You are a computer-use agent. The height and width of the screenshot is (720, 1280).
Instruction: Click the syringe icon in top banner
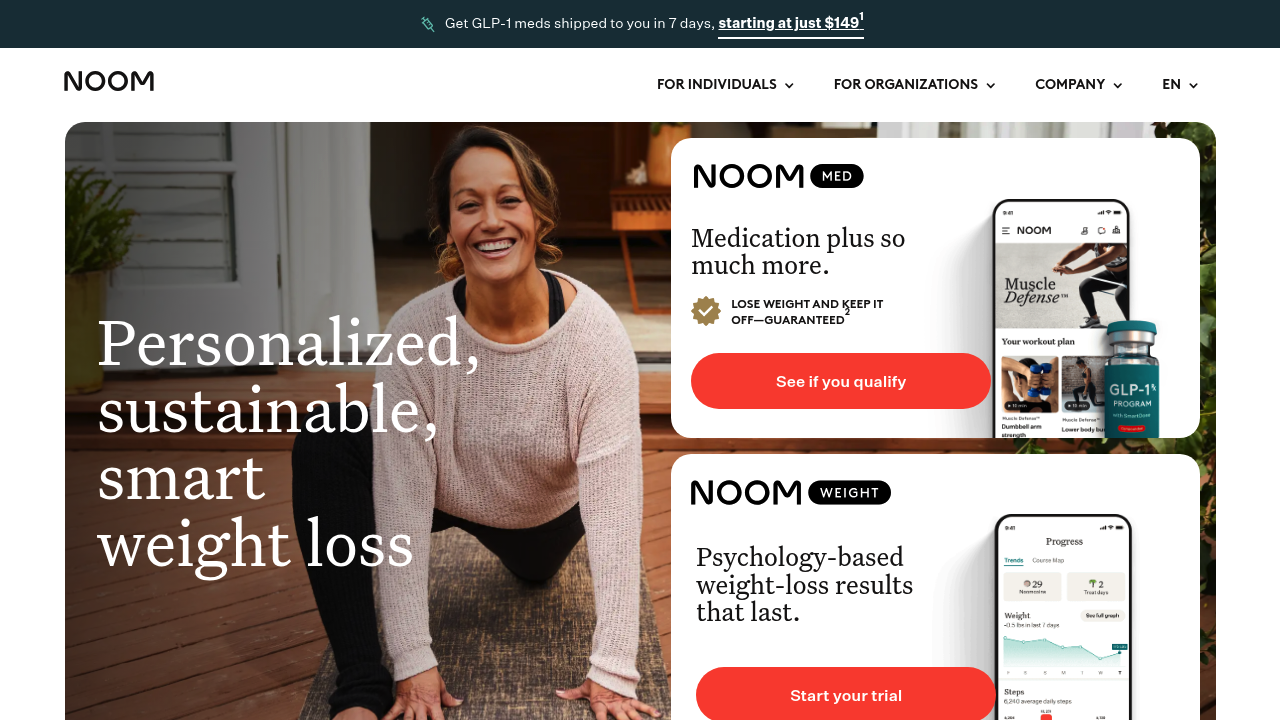[x=428, y=24]
